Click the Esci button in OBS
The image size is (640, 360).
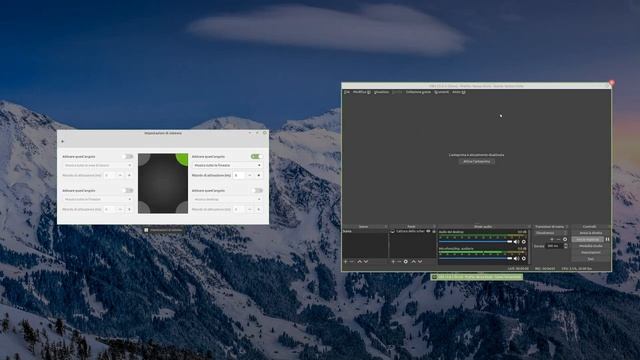591,259
